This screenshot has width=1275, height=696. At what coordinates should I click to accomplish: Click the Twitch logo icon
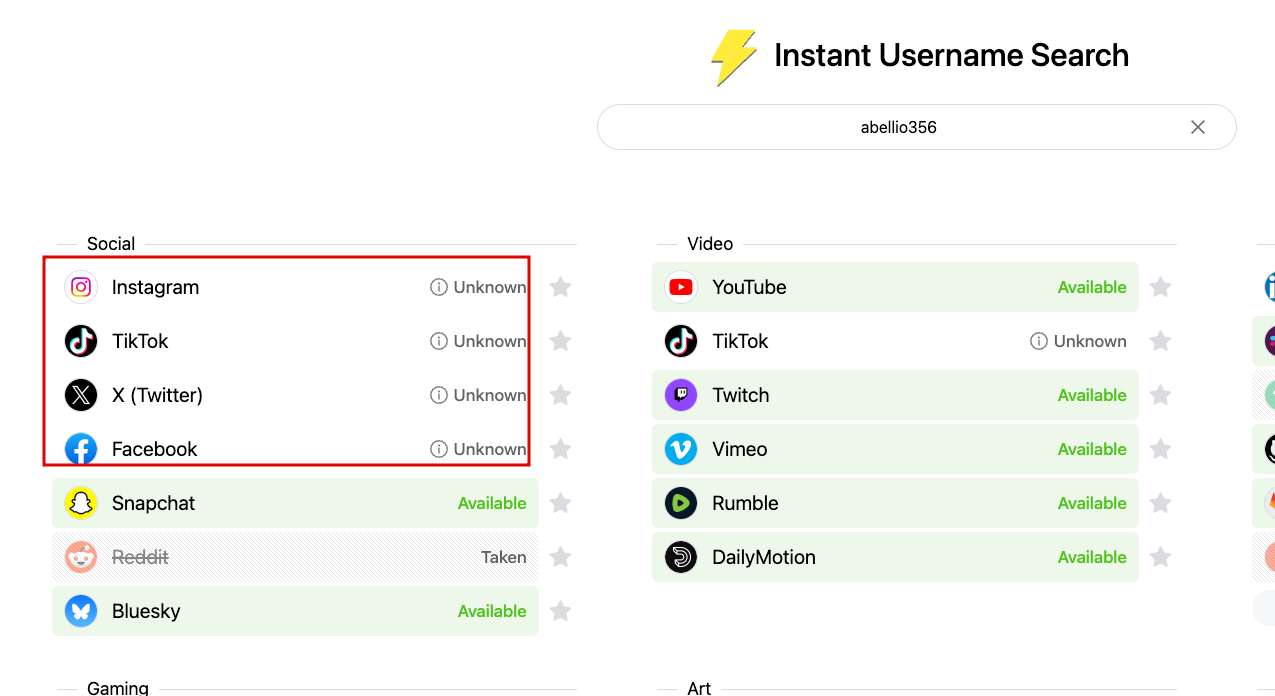[x=681, y=395]
